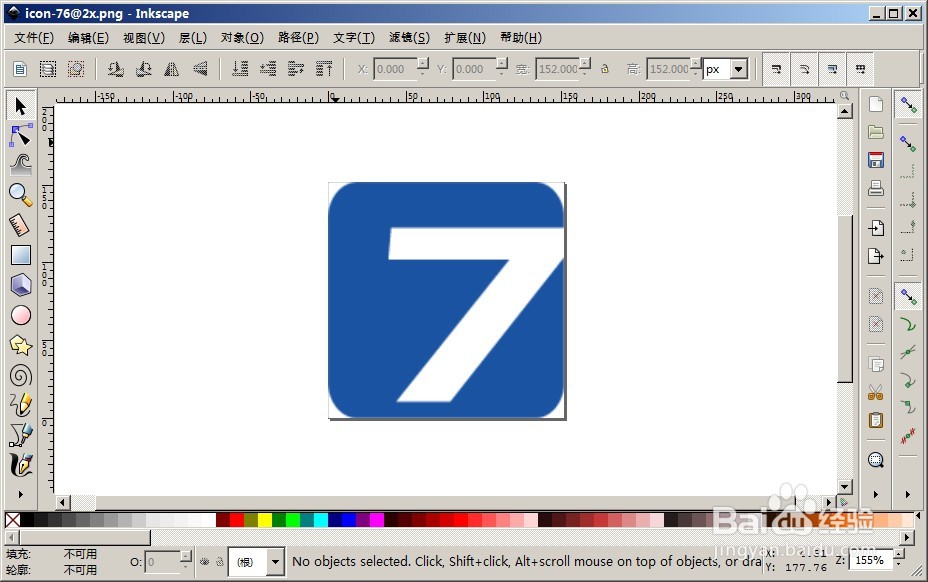Select the Pencil freehand tool
928x582 pixels.
coord(21,406)
